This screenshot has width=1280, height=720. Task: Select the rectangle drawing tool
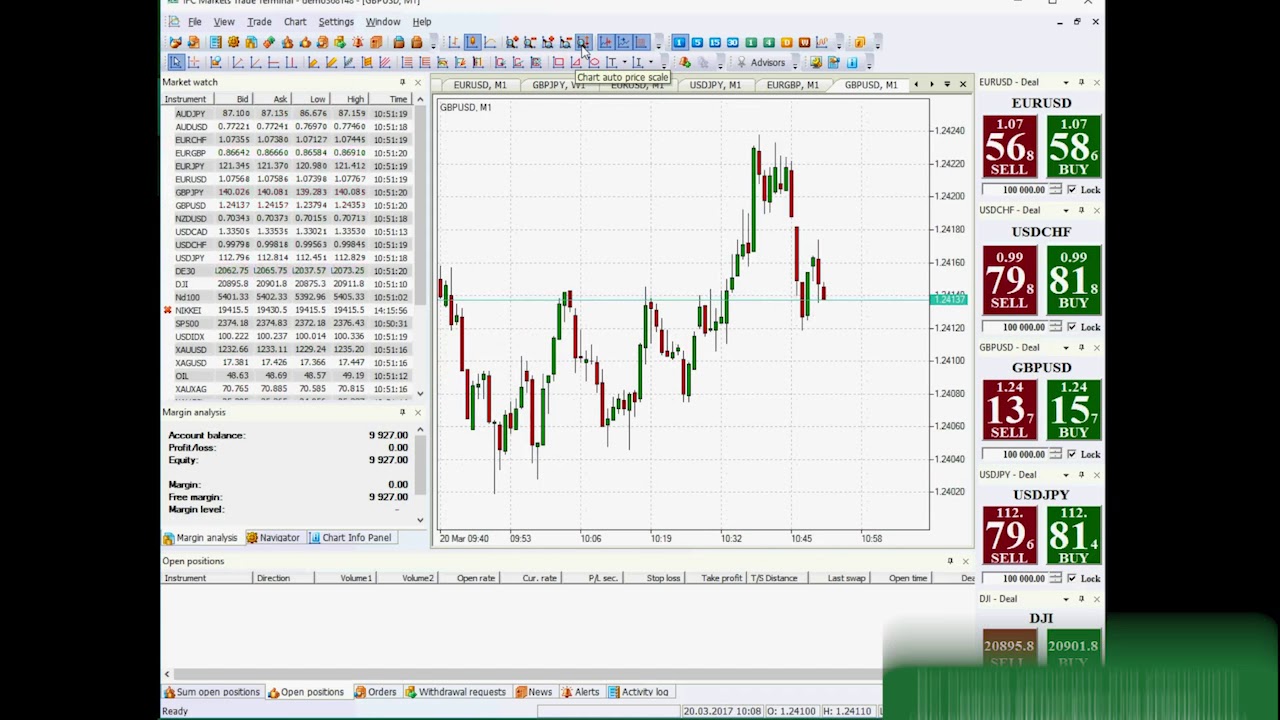point(558,62)
